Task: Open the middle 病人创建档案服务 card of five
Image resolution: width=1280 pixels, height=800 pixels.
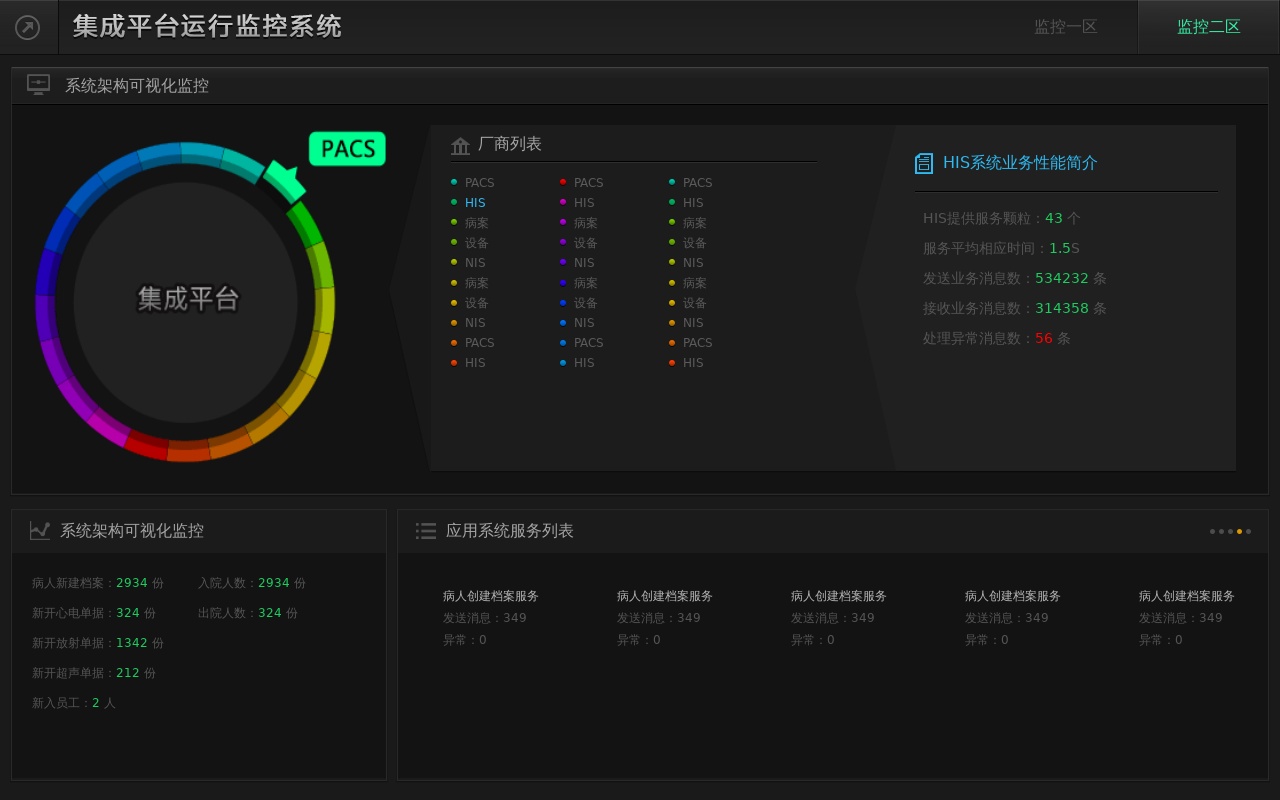Action: 839,617
